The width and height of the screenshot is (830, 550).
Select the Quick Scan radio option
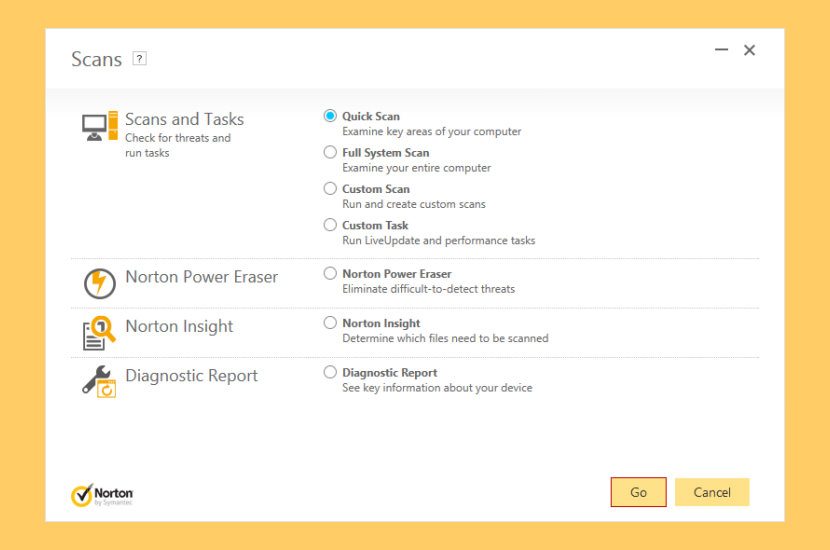[x=330, y=116]
